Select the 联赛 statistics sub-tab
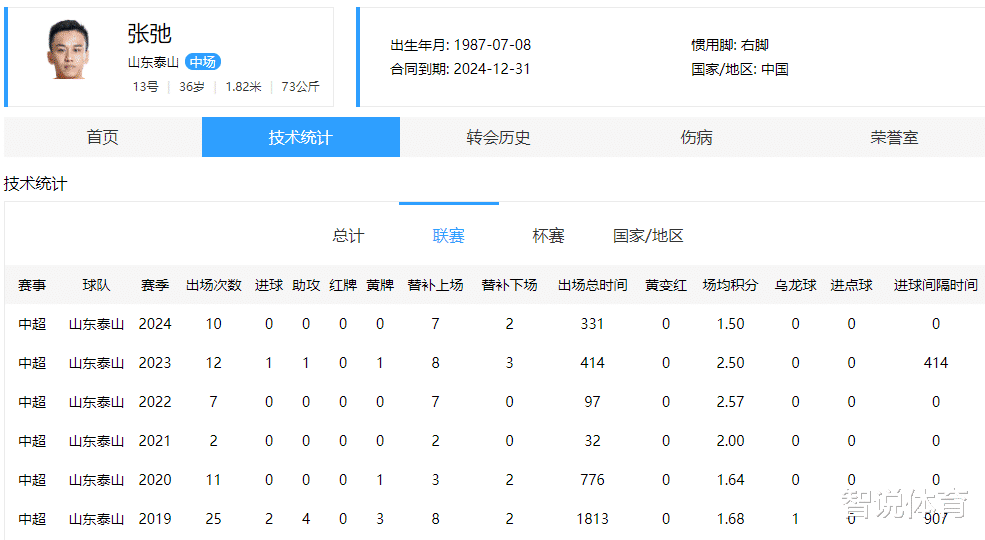985x540 pixels. pyautogui.click(x=449, y=235)
